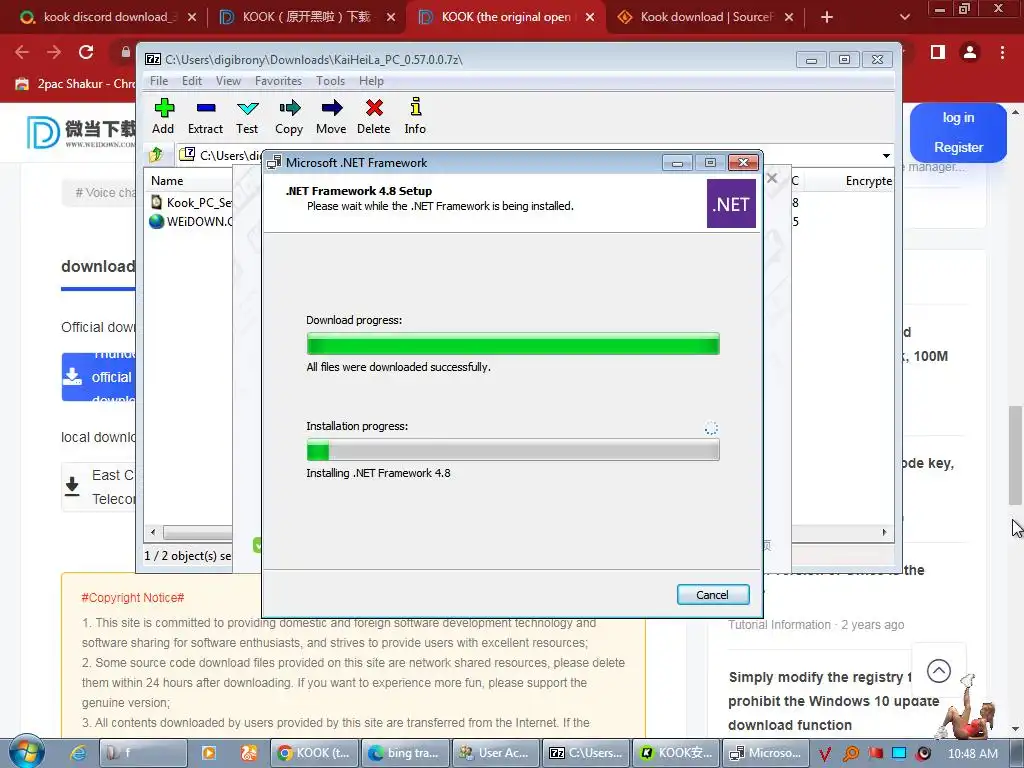Reload the page in Chrome
Viewport: 1024px width, 768px height.
click(86, 52)
